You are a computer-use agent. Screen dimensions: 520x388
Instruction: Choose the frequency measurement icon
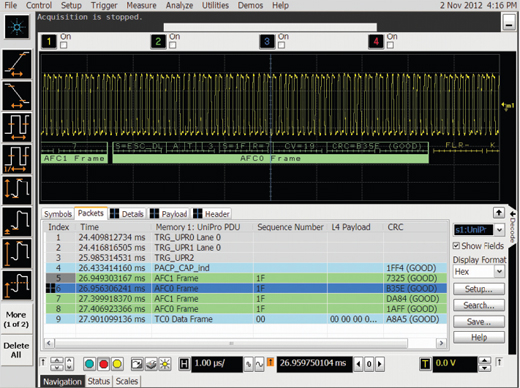pos(17,159)
